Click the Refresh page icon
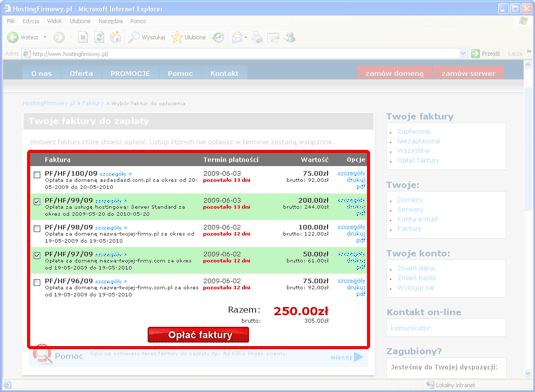This screenshot has height=392, width=535. 99,37
